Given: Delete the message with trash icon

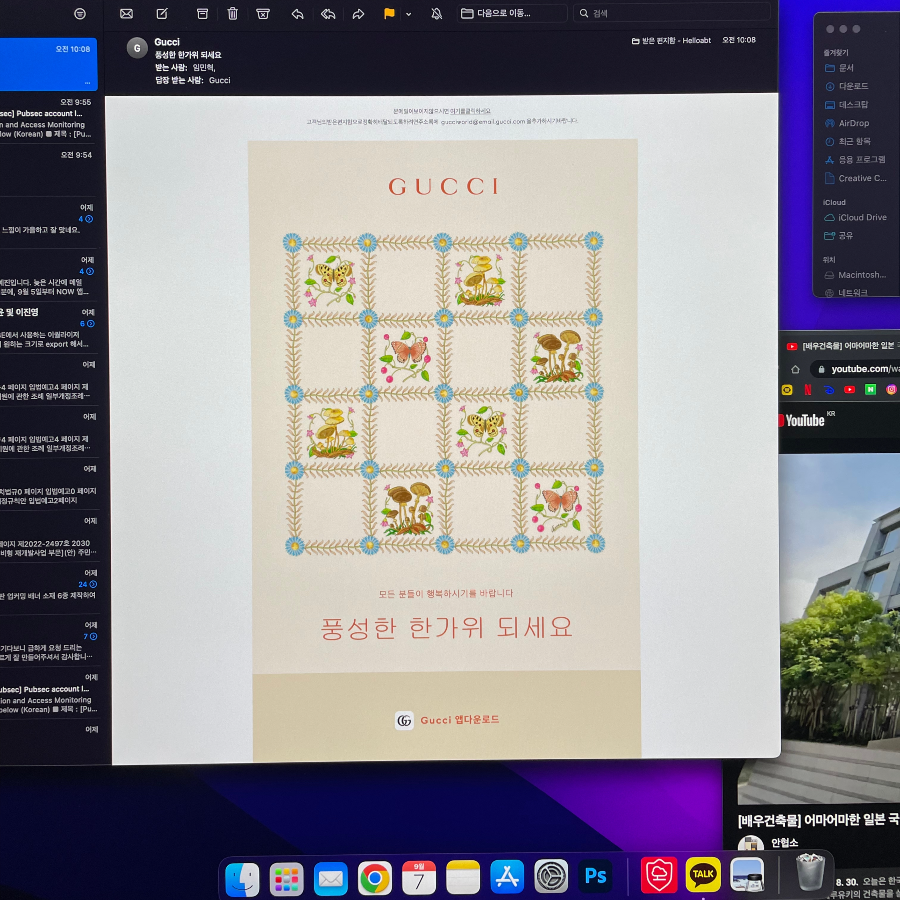Looking at the screenshot, I should point(232,13).
